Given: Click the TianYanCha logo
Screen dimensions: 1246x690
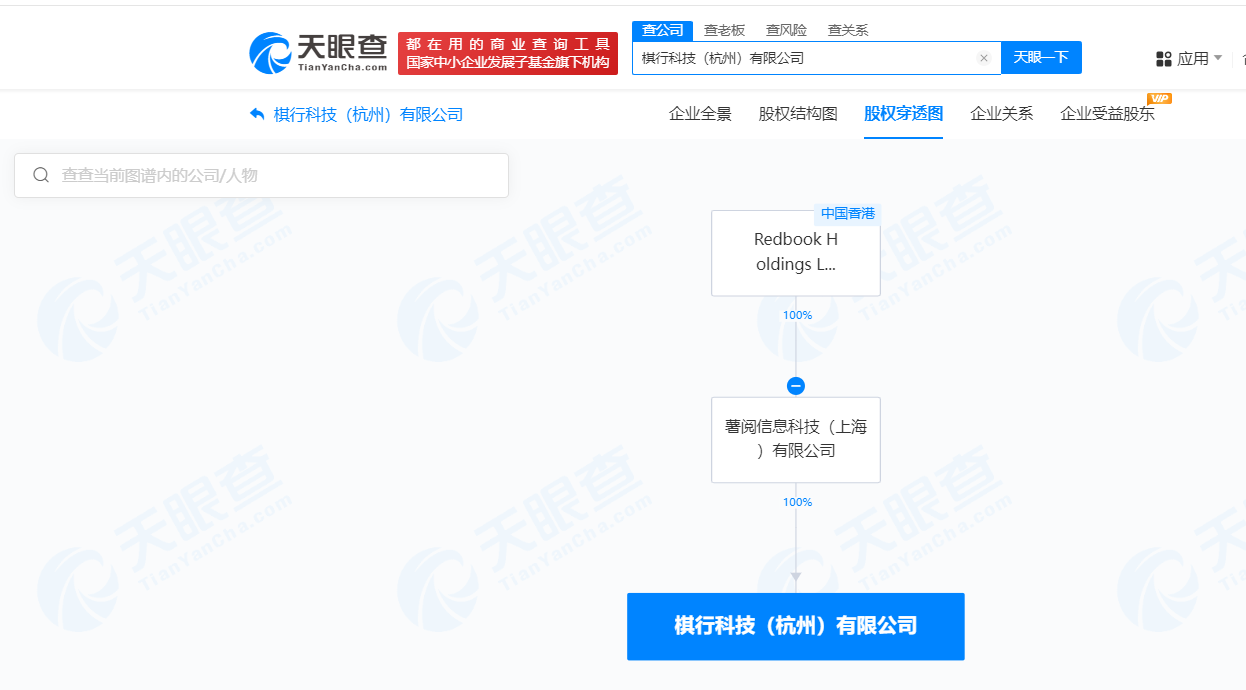Looking at the screenshot, I should pyautogui.click(x=319, y=52).
